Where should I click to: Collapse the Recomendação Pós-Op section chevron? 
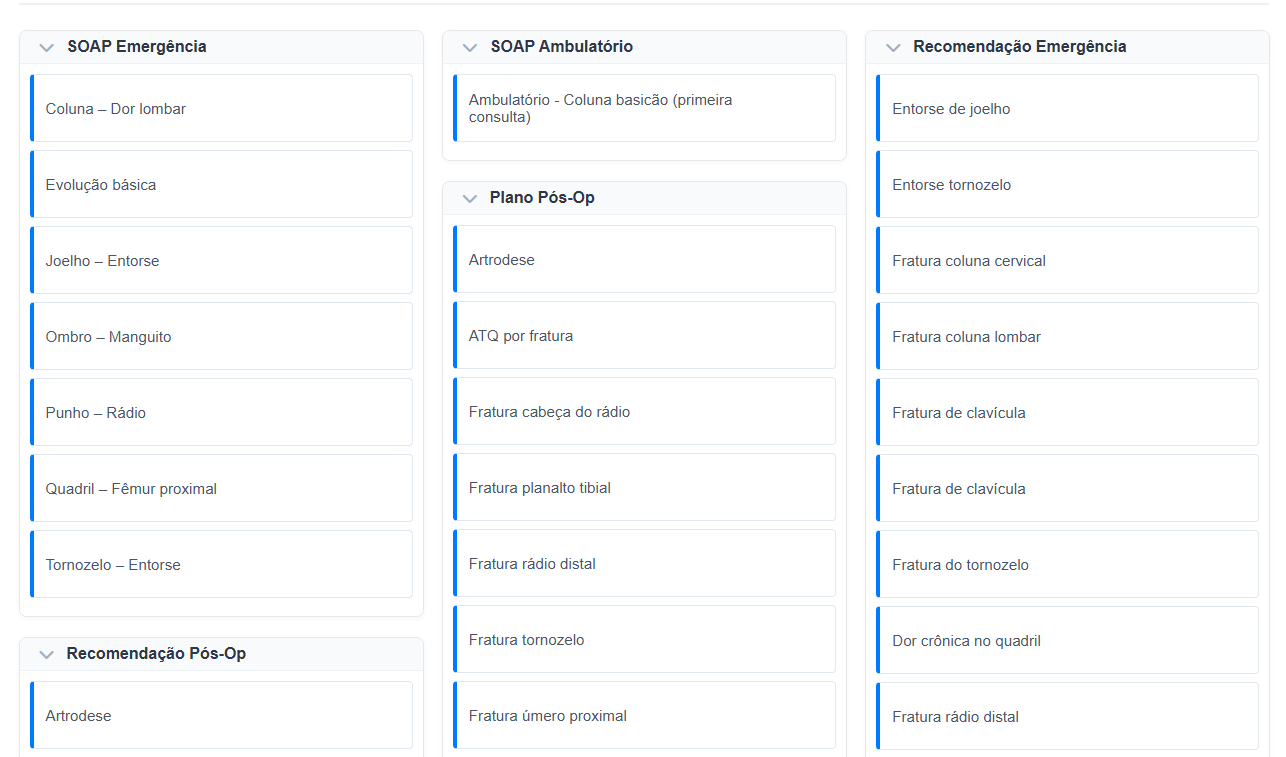pos(46,654)
